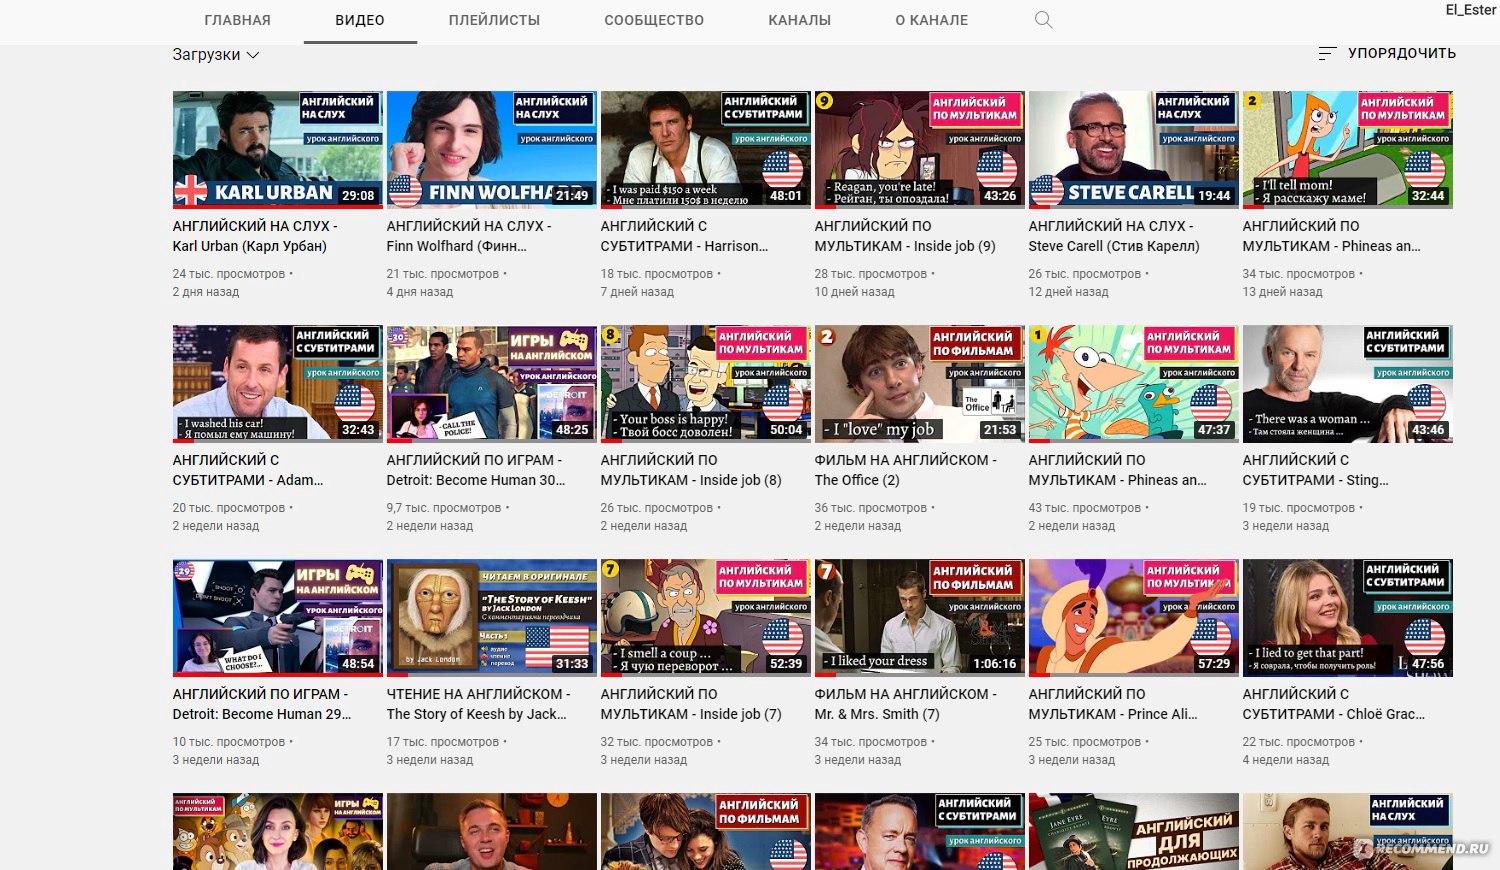Open the Inside job (9) thumbnail
The width and height of the screenshot is (1500, 870).
919,150
